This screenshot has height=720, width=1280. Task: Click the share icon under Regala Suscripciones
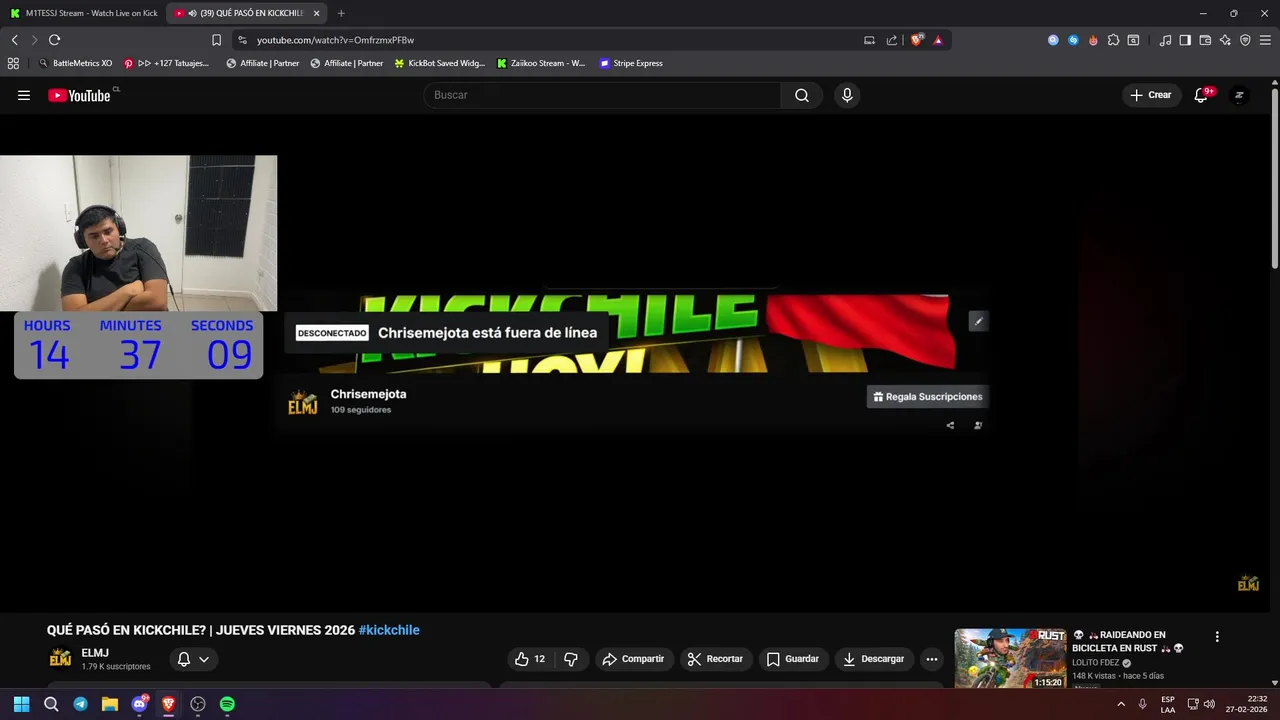pos(950,425)
